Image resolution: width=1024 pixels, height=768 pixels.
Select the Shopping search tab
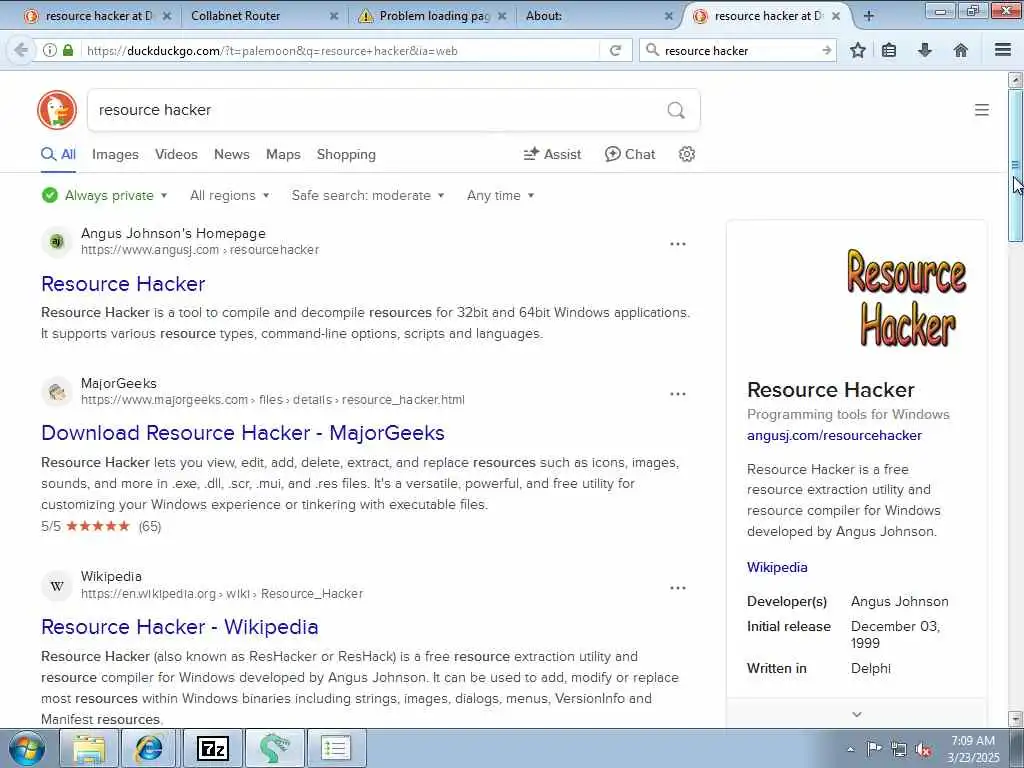click(x=346, y=155)
